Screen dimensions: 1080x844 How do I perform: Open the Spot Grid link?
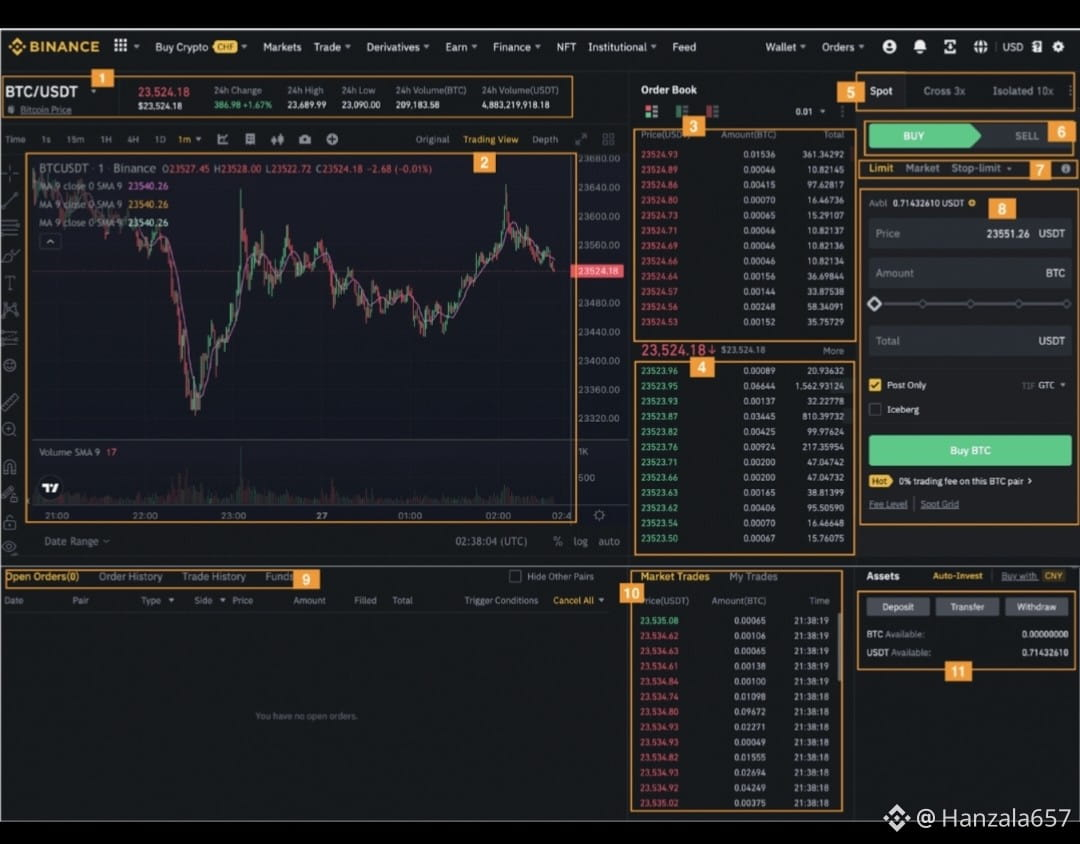[x=939, y=504]
